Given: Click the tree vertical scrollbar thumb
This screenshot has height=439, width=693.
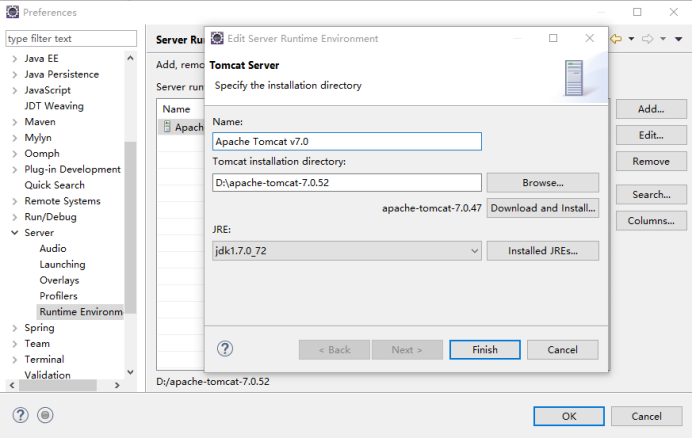Looking at the screenshot, I should point(130,228).
